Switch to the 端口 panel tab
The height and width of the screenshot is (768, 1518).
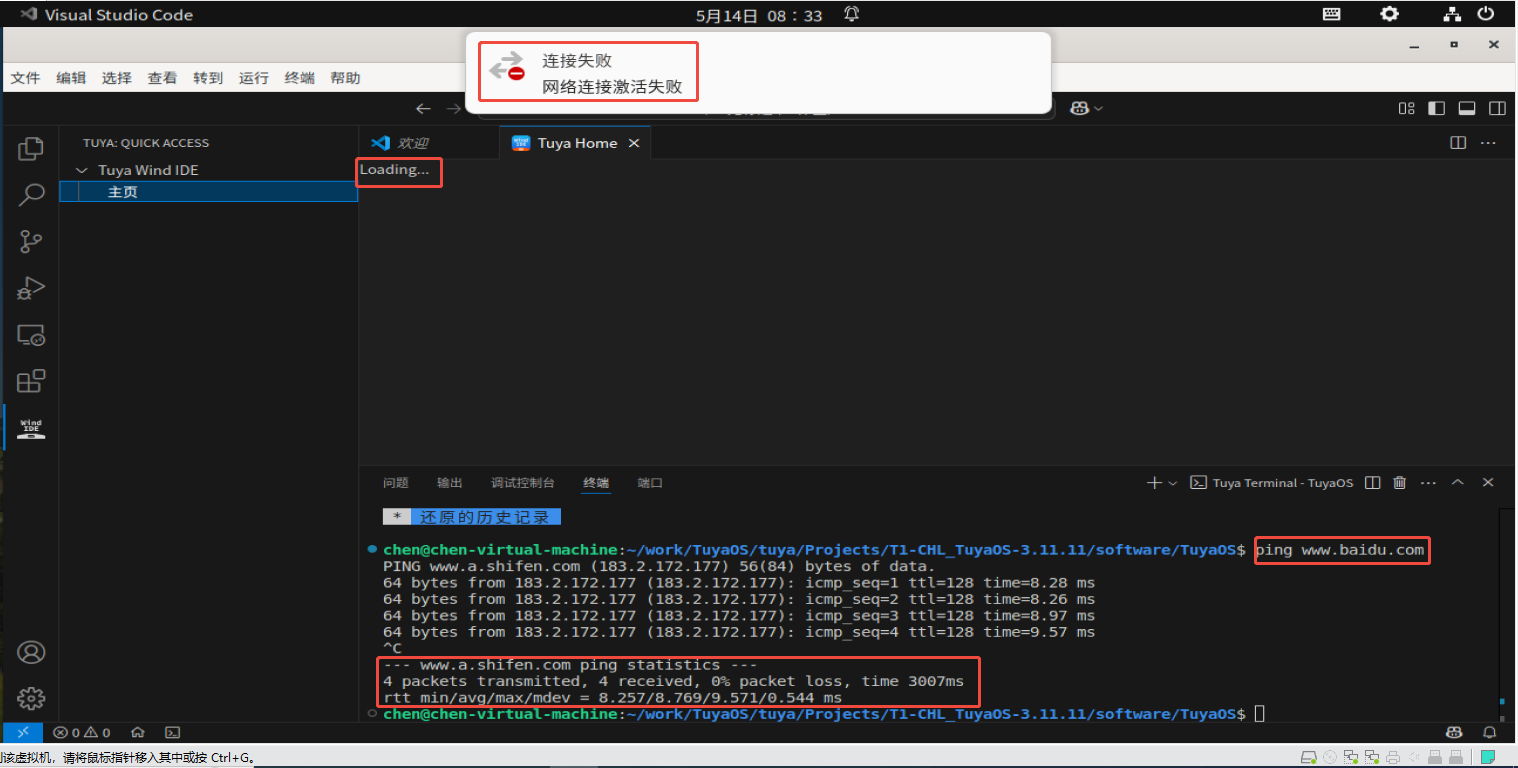click(650, 483)
